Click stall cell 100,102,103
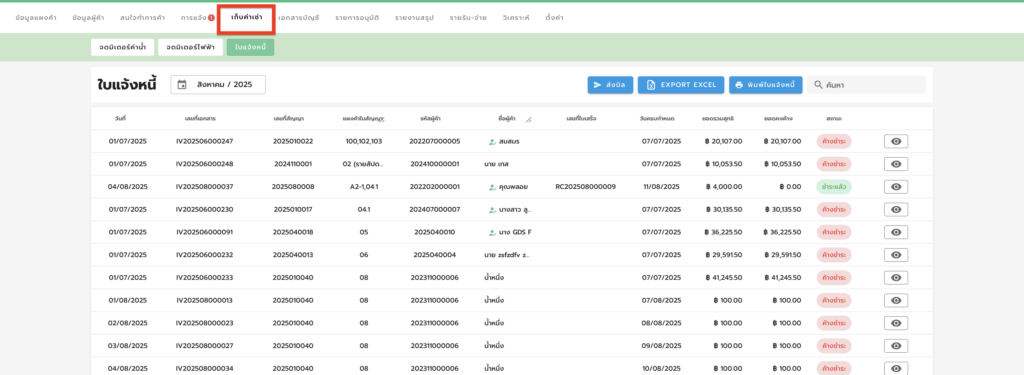The image size is (1024, 375). tap(364, 141)
